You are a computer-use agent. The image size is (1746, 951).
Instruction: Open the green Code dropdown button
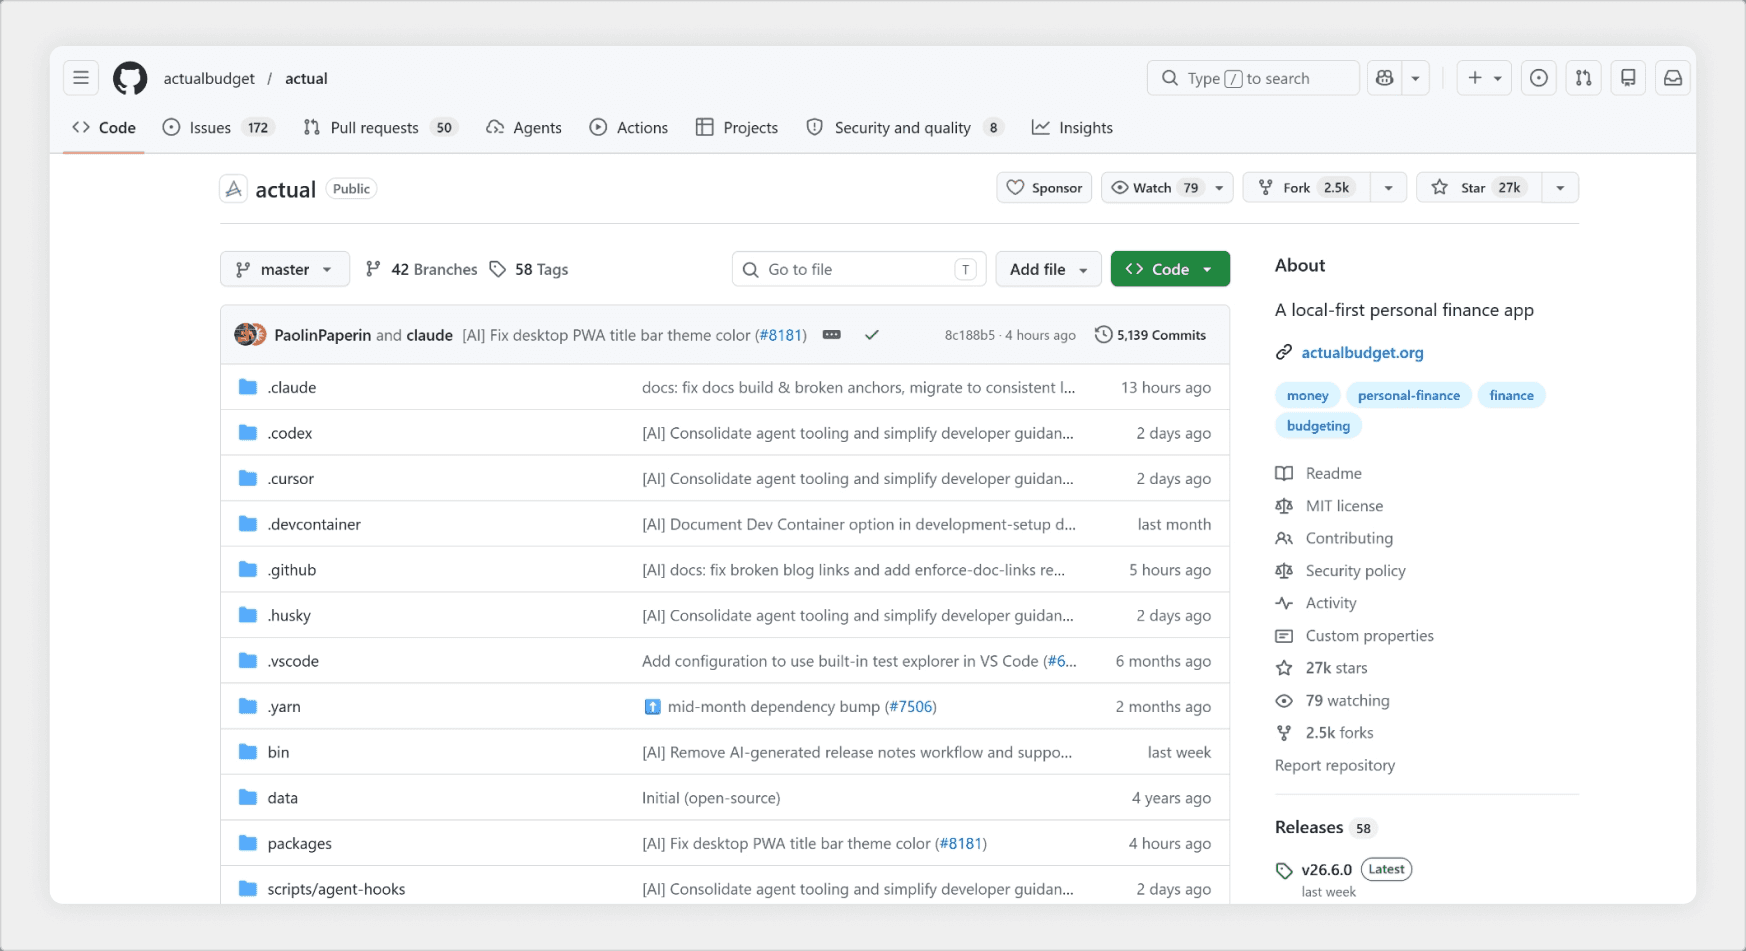pos(1170,269)
